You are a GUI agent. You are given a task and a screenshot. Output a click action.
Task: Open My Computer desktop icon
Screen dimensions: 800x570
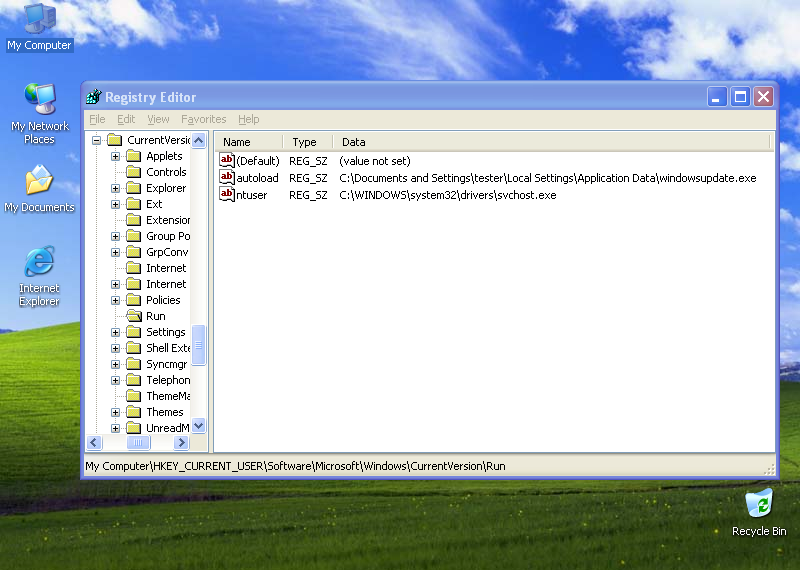click(x=39, y=28)
